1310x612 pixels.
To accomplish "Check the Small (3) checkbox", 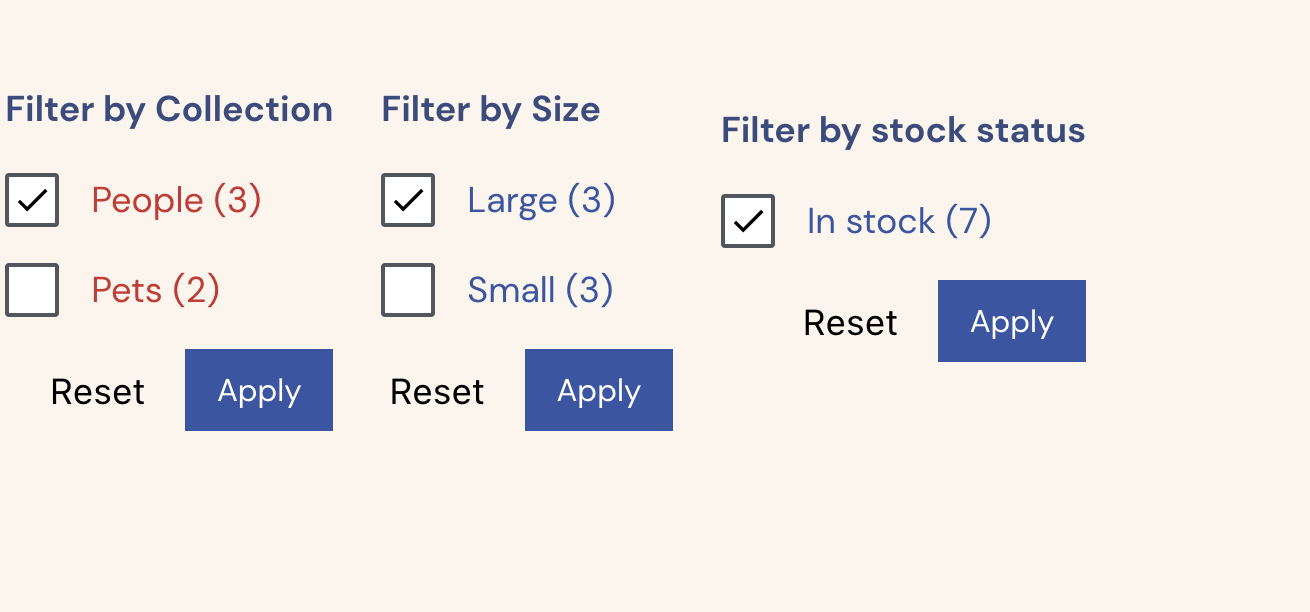I will click(407, 289).
